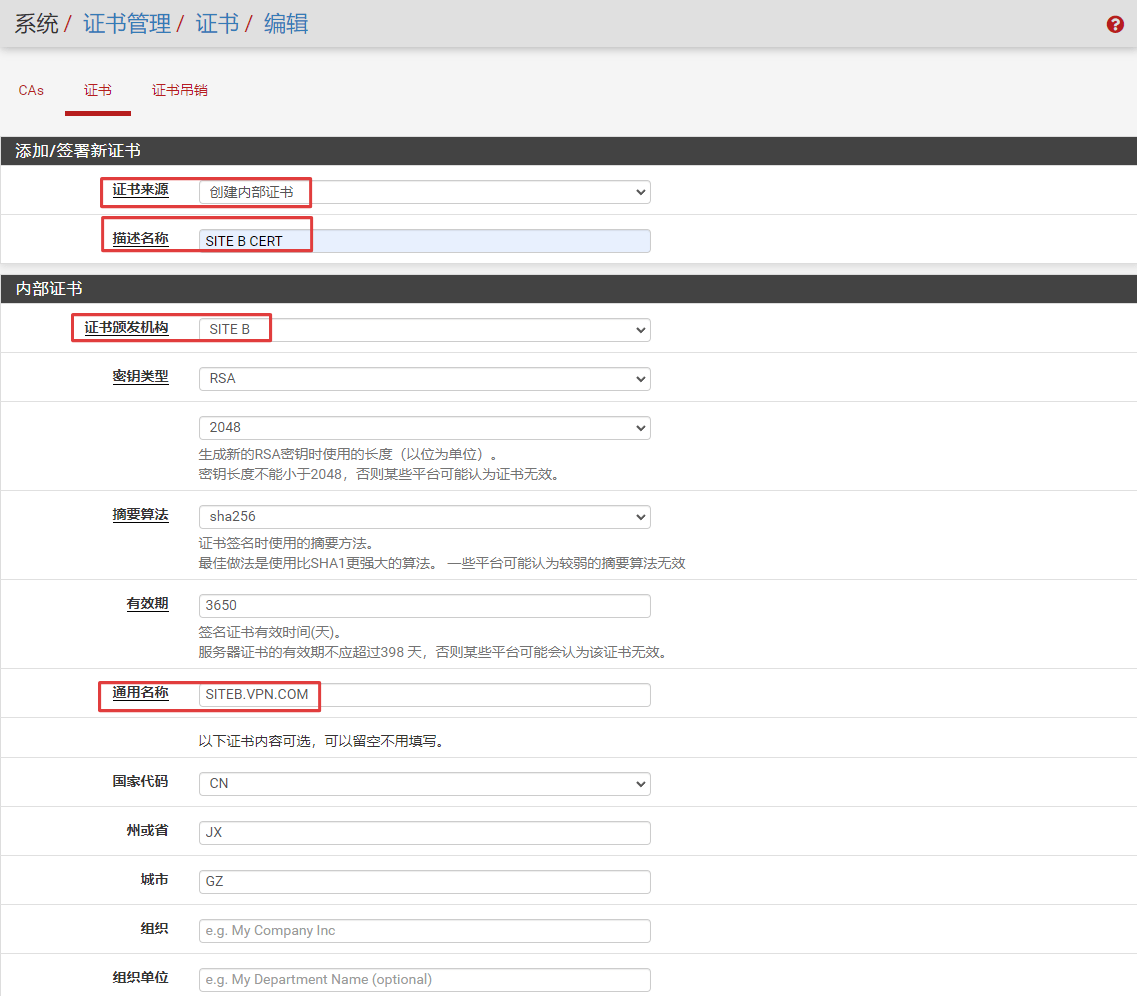The height and width of the screenshot is (996, 1137).
Task: Open the 密钥类型 RSA dropdown
Action: 424,379
